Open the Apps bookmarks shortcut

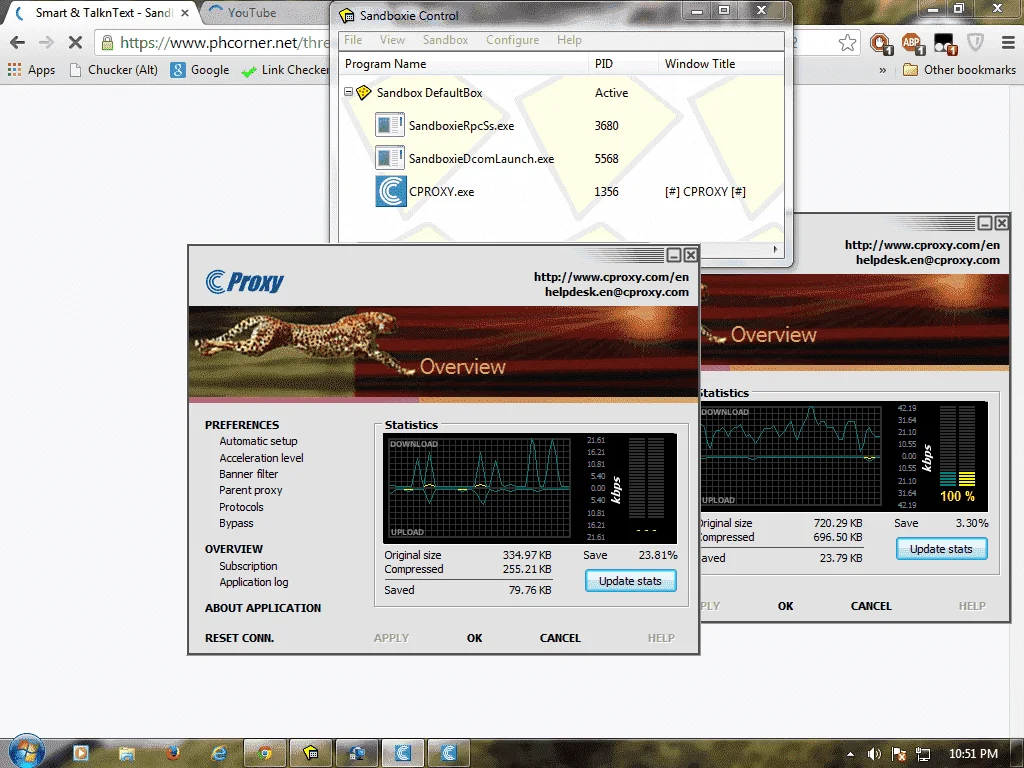point(31,70)
